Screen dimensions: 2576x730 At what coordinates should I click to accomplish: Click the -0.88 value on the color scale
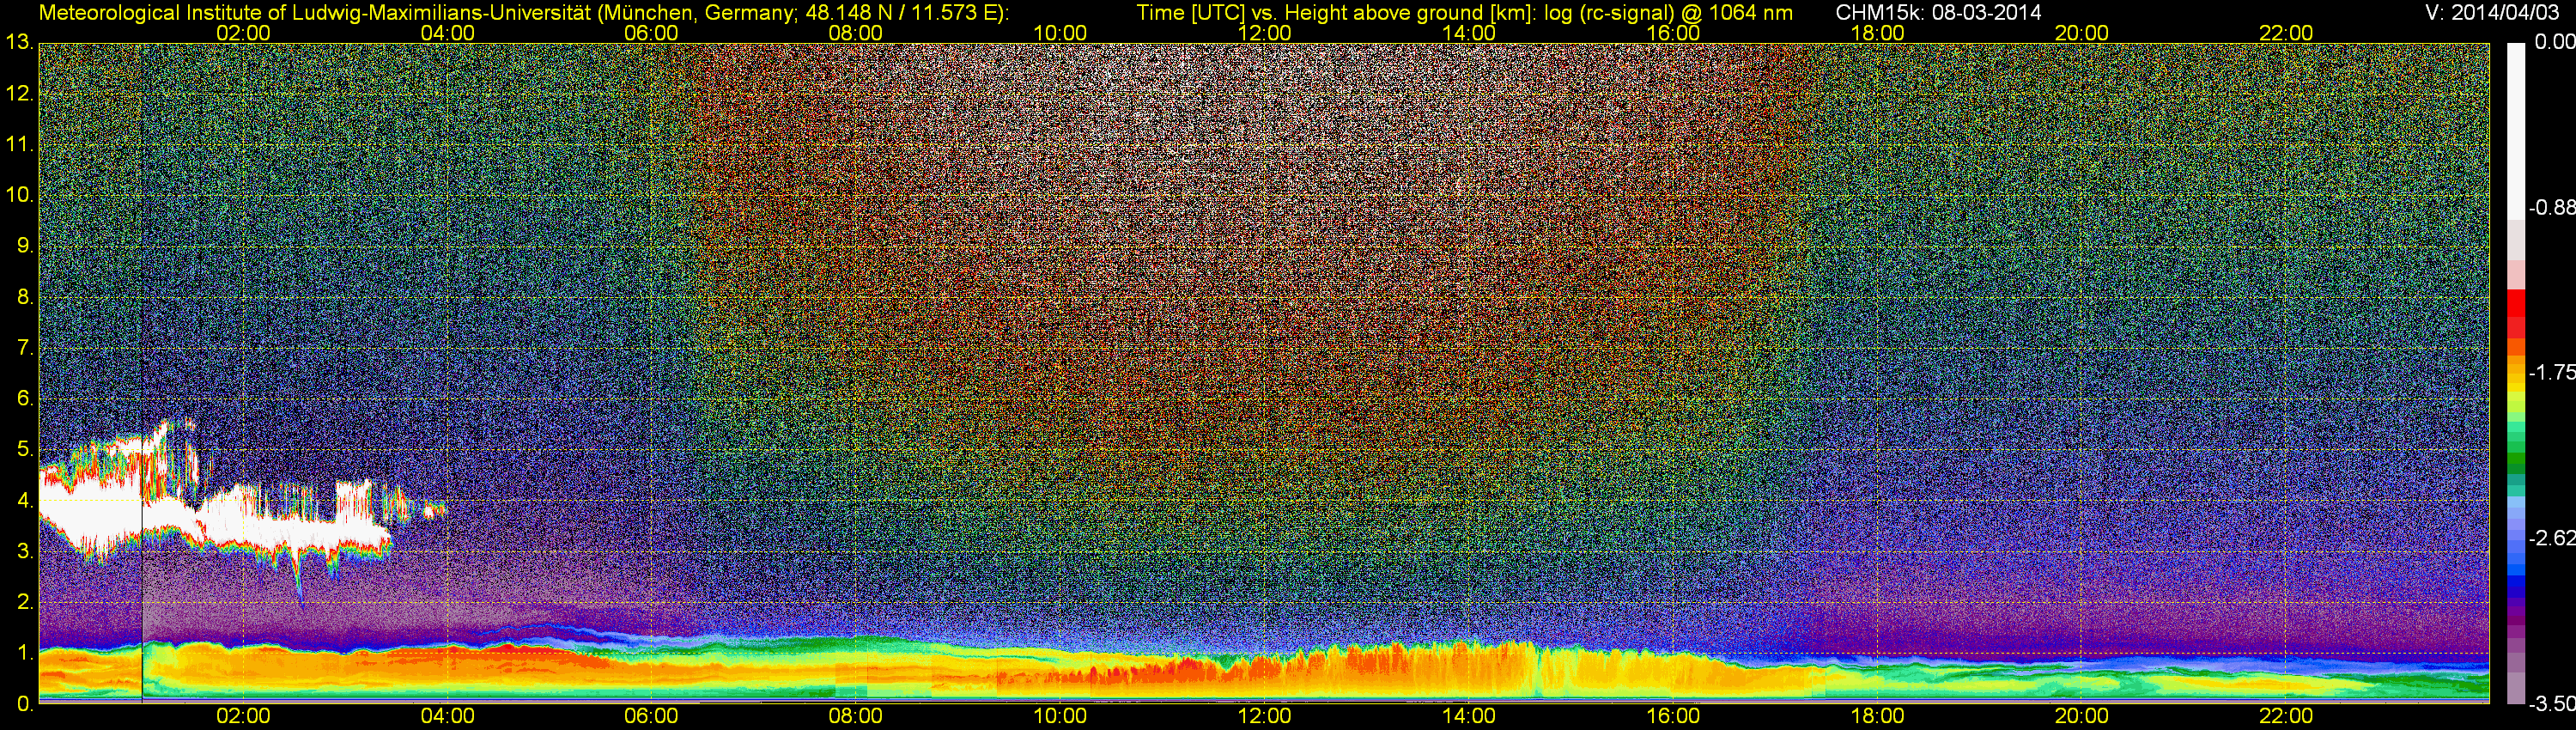click(2552, 208)
